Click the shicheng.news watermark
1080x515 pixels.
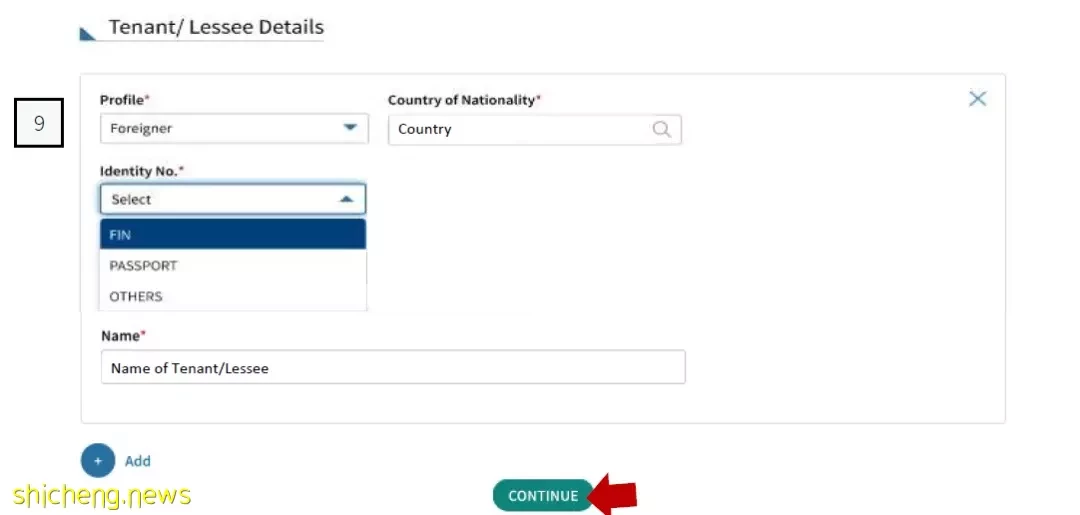101,495
